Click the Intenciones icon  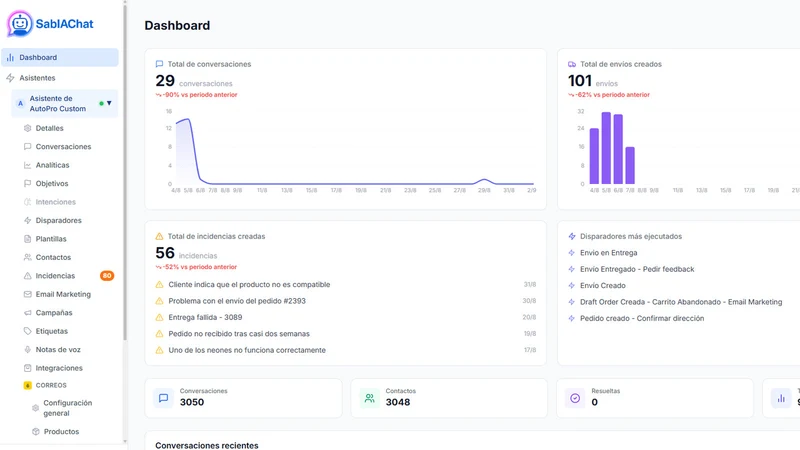(28, 202)
